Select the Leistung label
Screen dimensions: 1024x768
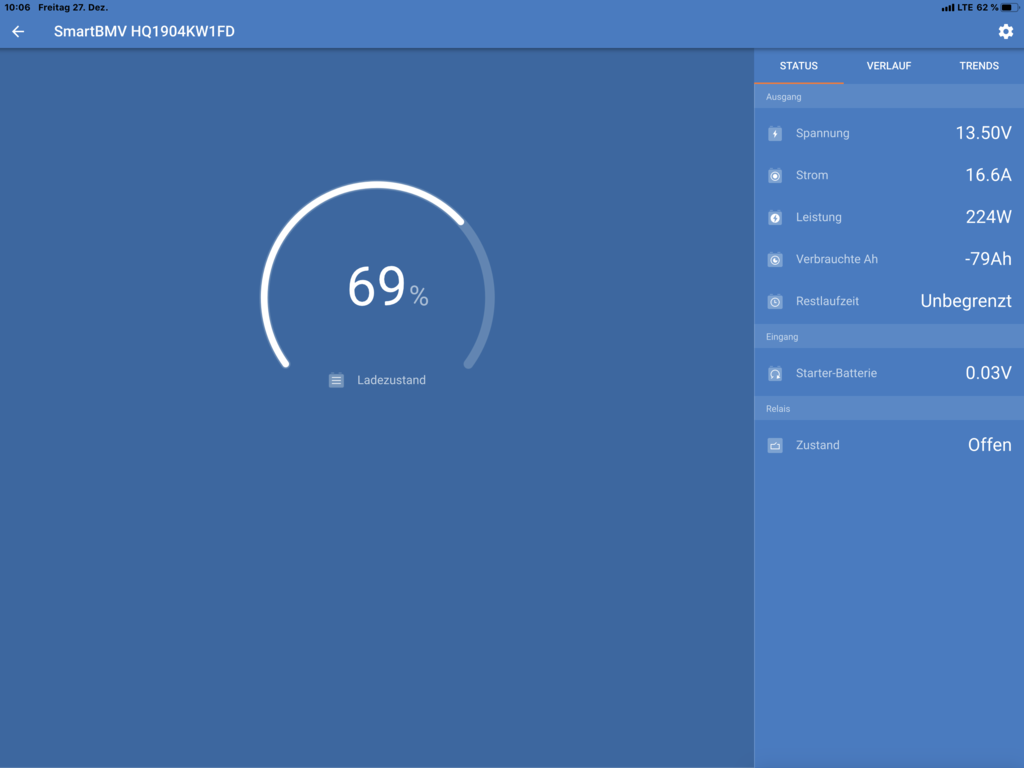(x=818, y=217)
